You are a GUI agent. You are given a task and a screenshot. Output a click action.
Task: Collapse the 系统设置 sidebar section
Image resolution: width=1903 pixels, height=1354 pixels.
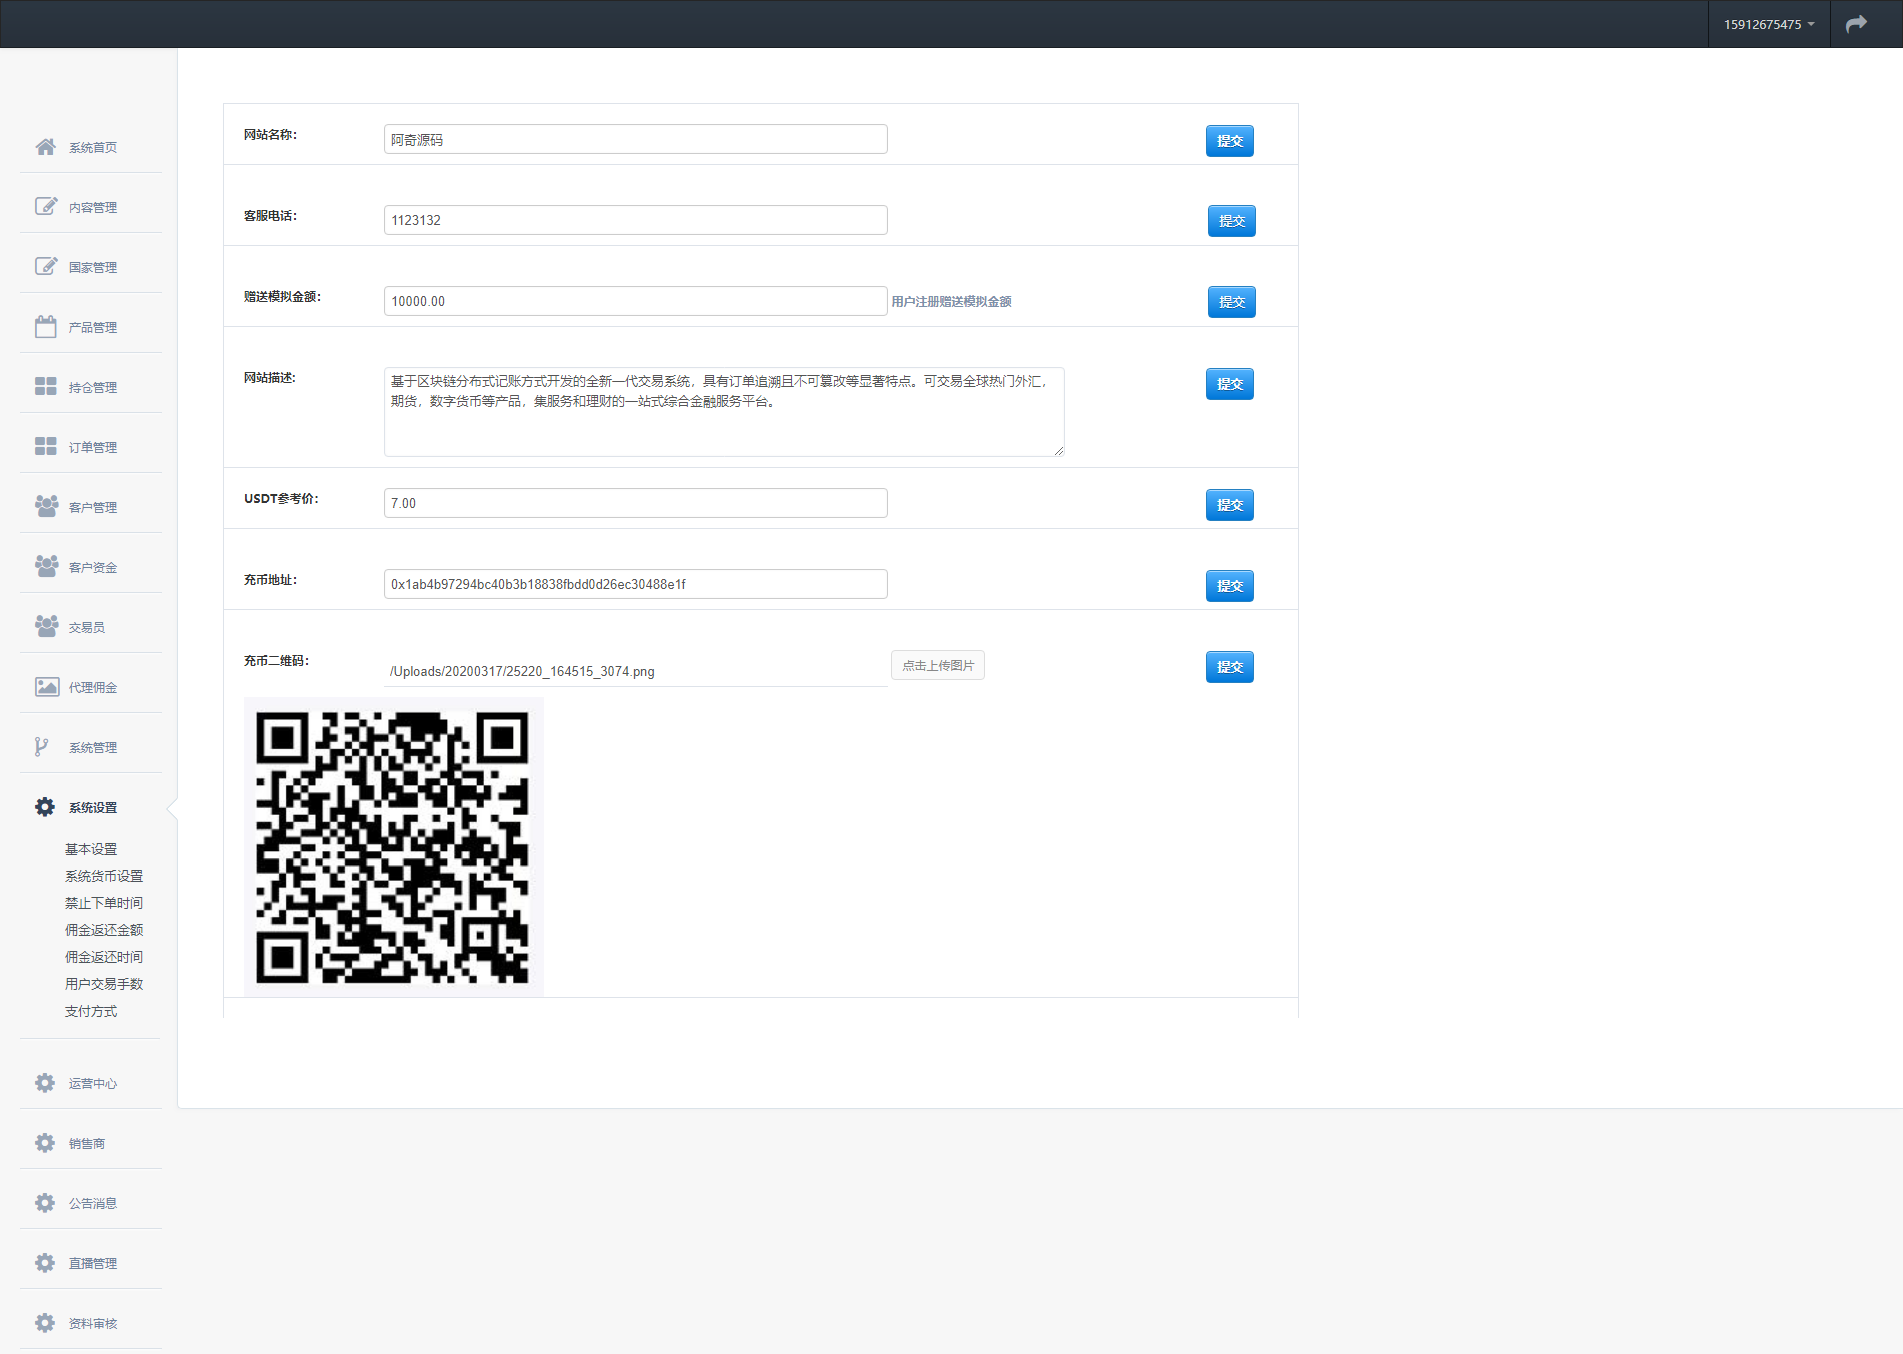pyautogui.click(x=92, y=807)
